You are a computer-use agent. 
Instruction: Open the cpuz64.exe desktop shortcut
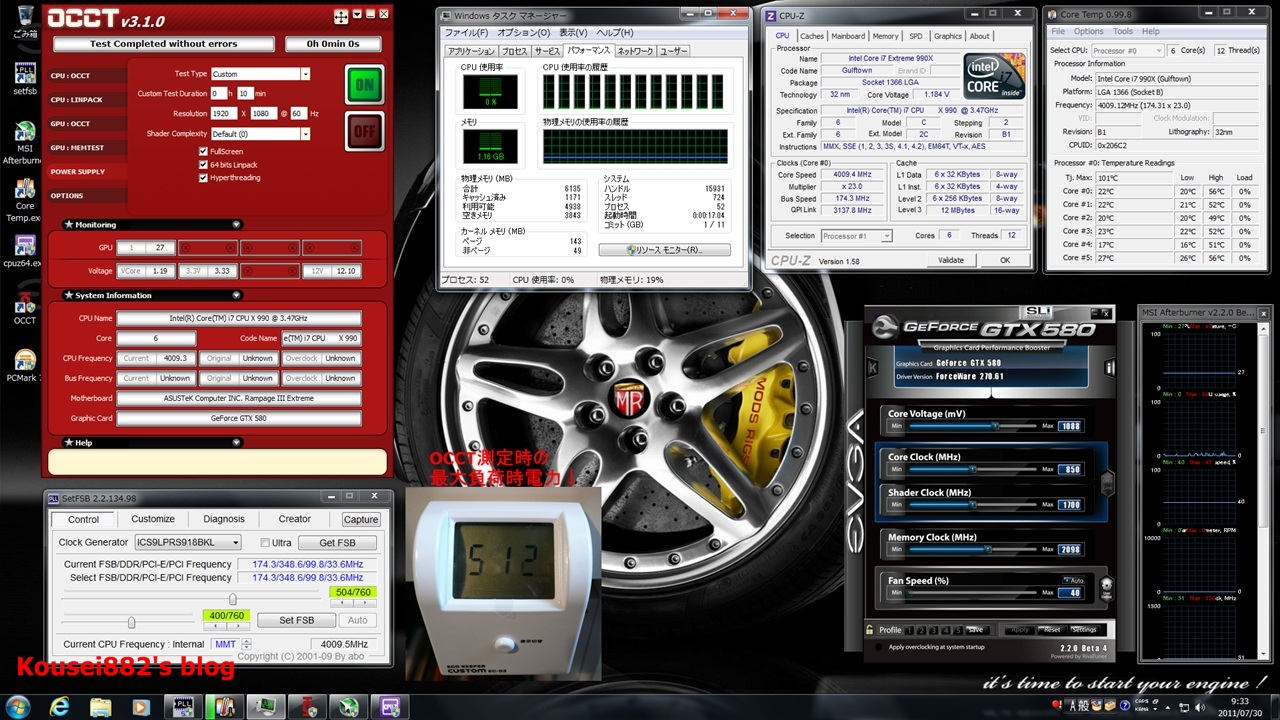point(25,252)
